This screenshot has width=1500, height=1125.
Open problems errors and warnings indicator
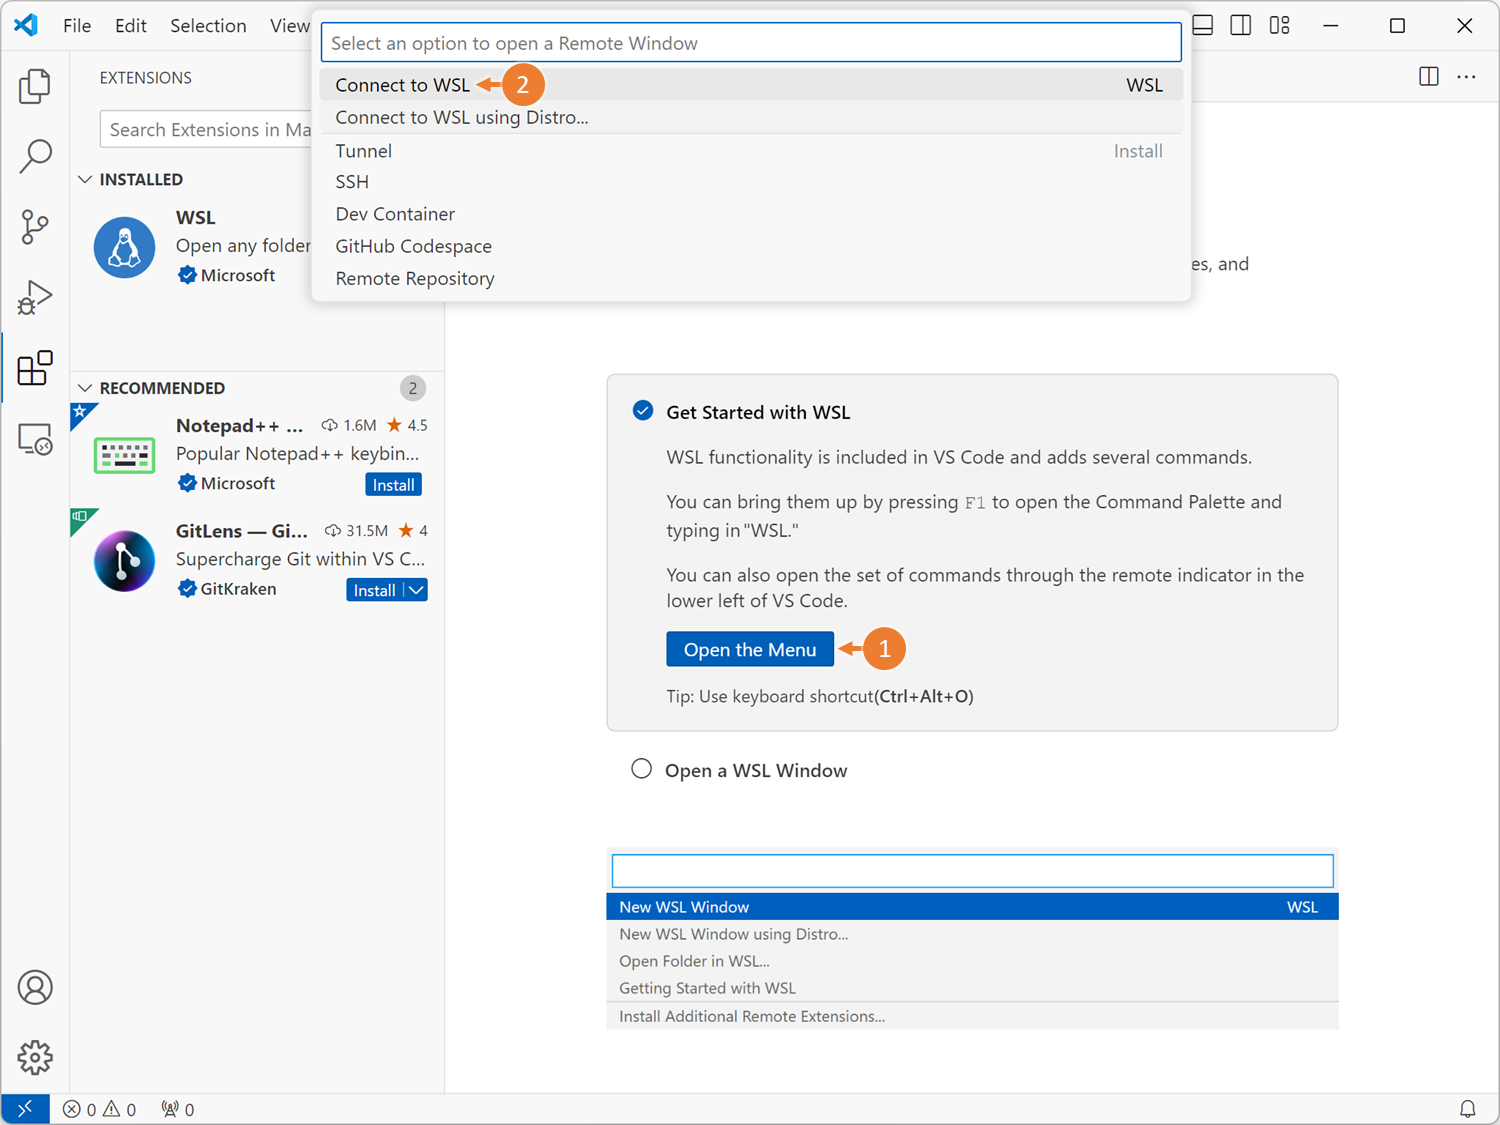(99, 1109)
